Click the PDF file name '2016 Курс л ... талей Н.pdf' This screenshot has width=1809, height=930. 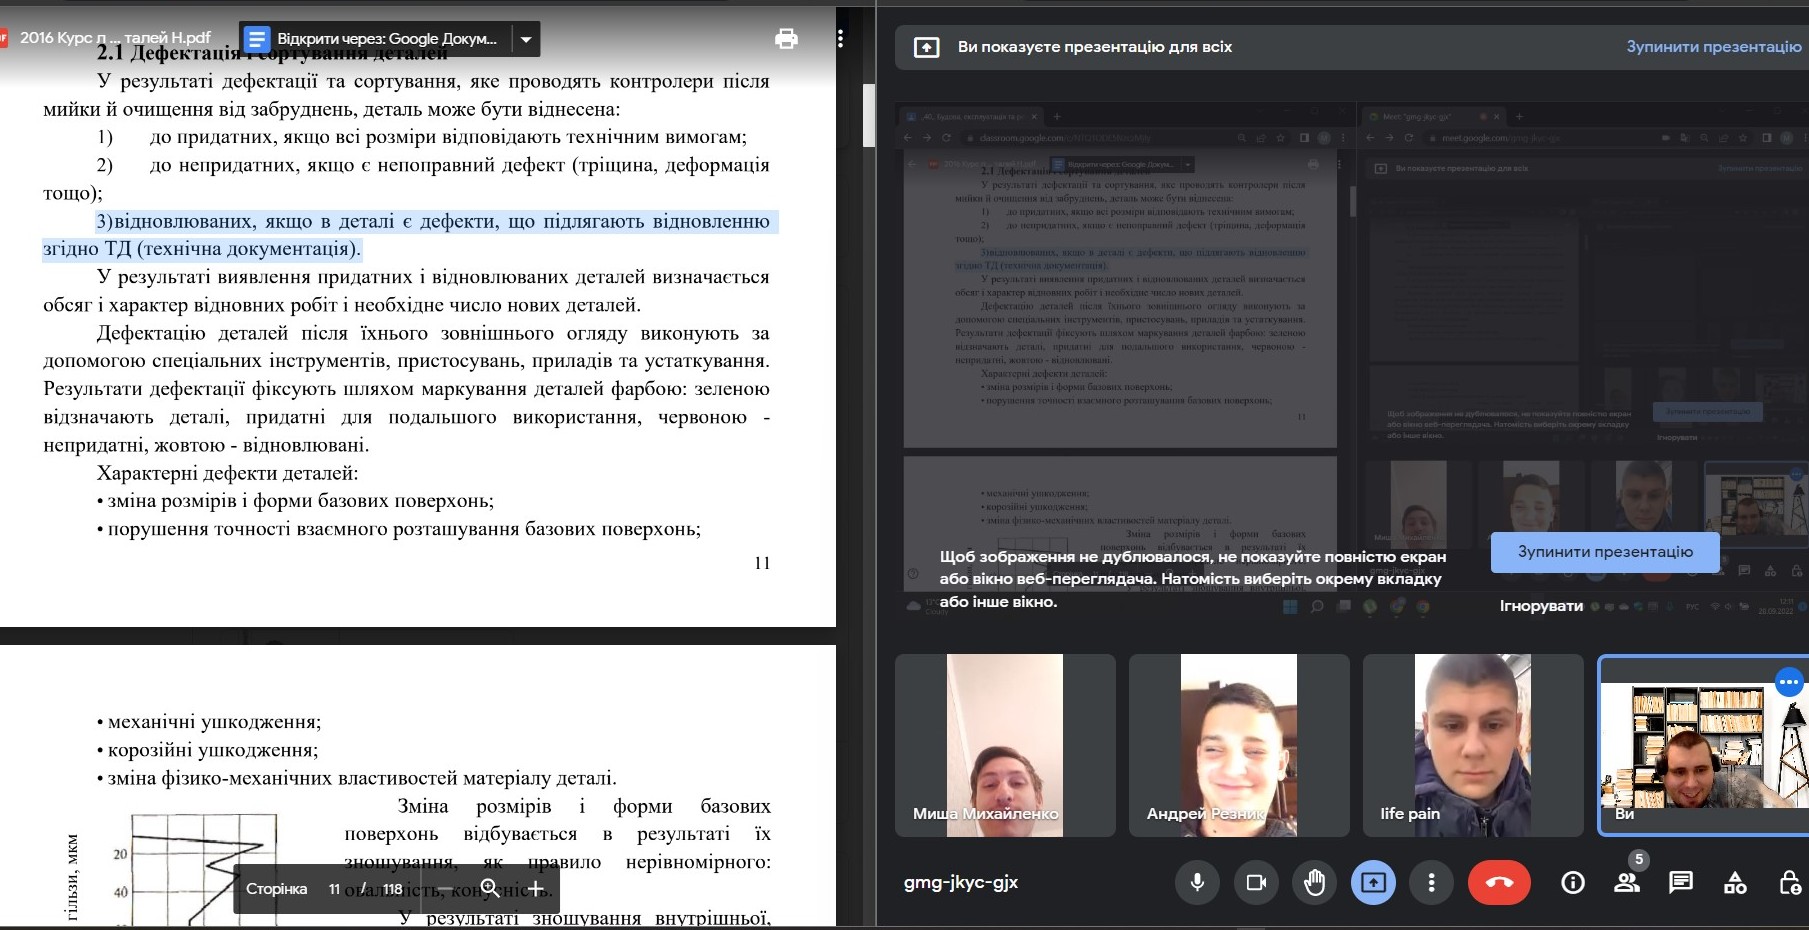point(115,38)
